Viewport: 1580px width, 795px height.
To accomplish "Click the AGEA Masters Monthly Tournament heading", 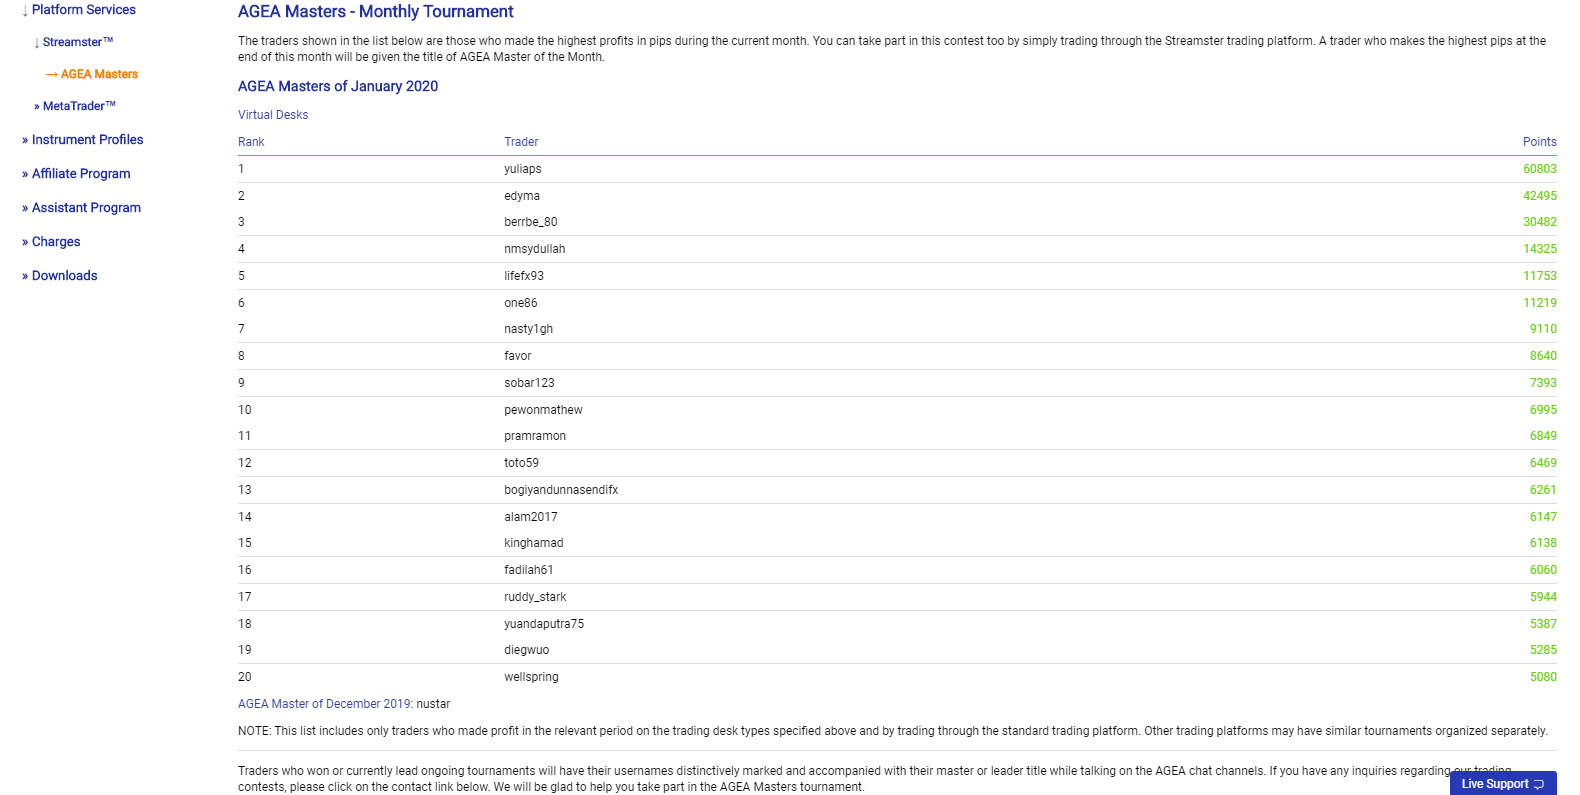I will (x=375, y=12).
